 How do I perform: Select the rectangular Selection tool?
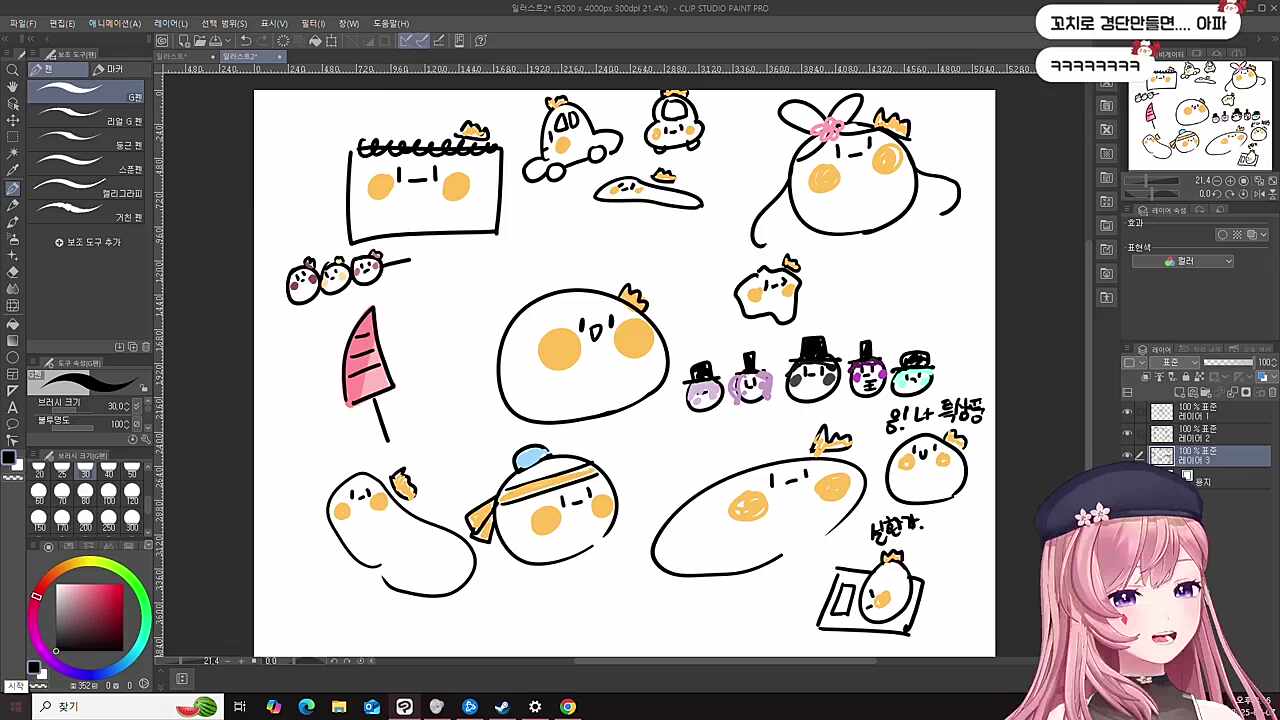[x=12, y=137]
